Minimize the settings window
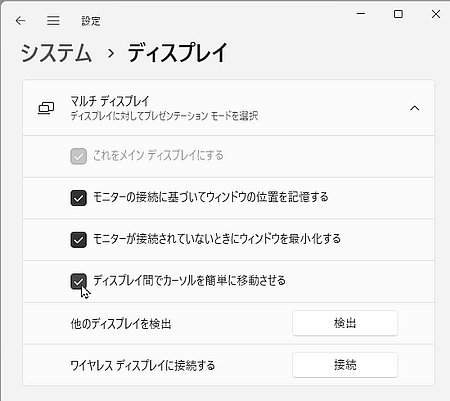 361,14
